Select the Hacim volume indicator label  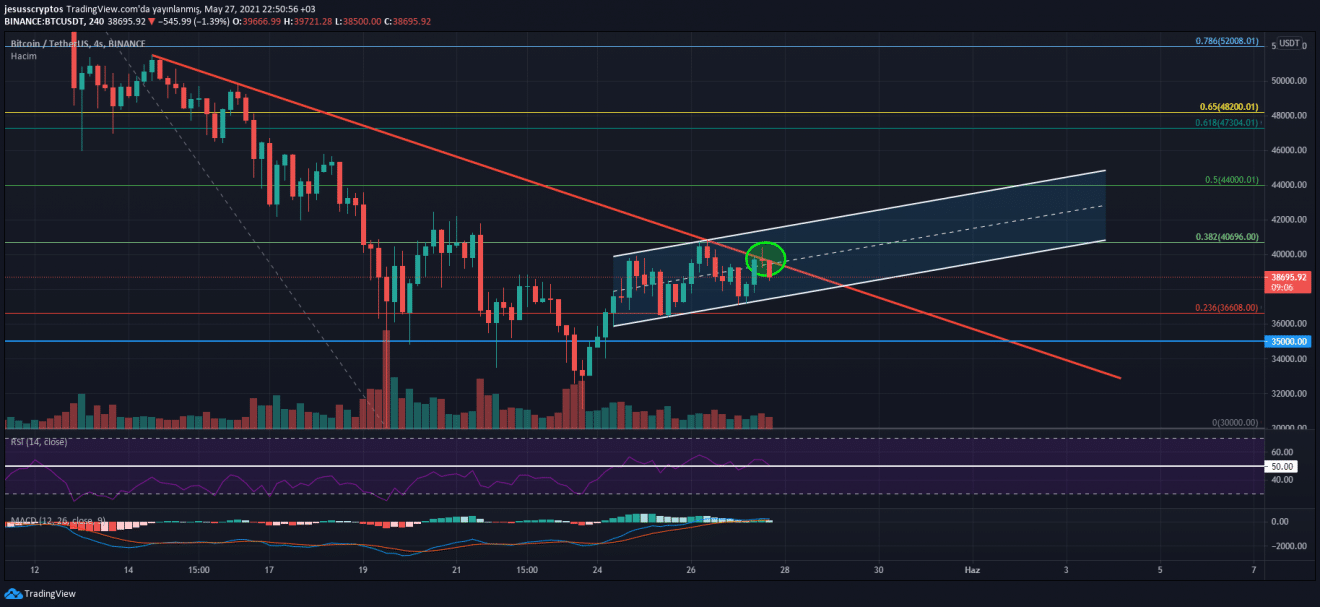click(x=23, y=57)
